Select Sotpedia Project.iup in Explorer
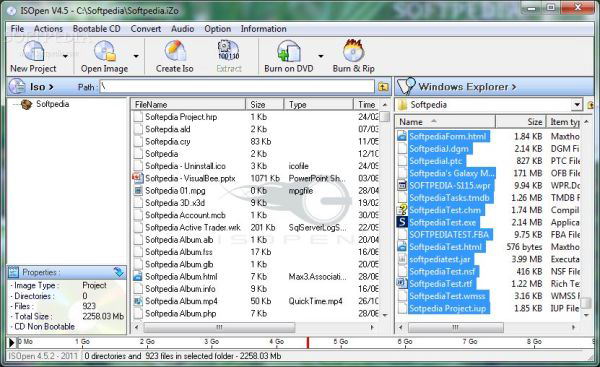This screenshot has width=600, height=367. click(x=448, y=308)
